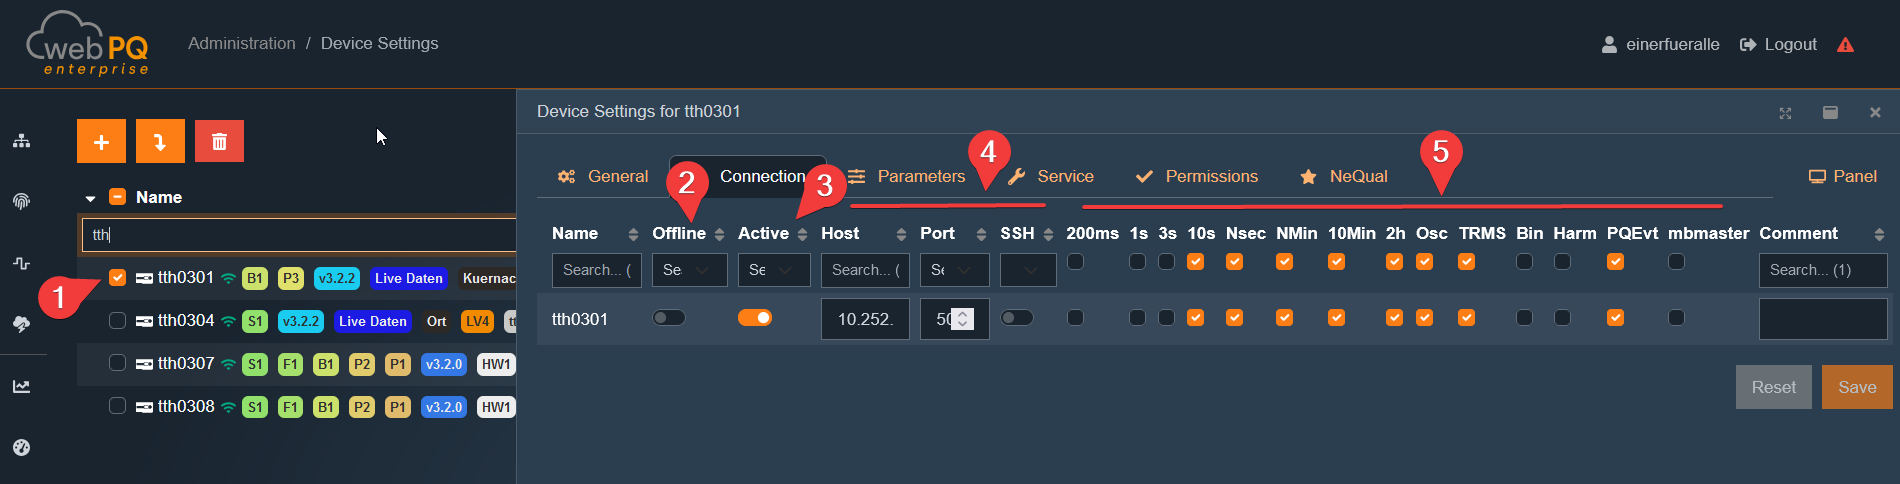The image size is (1900, 484).
Task: Click the Reset button
Action: click(x=1773, y=387)
